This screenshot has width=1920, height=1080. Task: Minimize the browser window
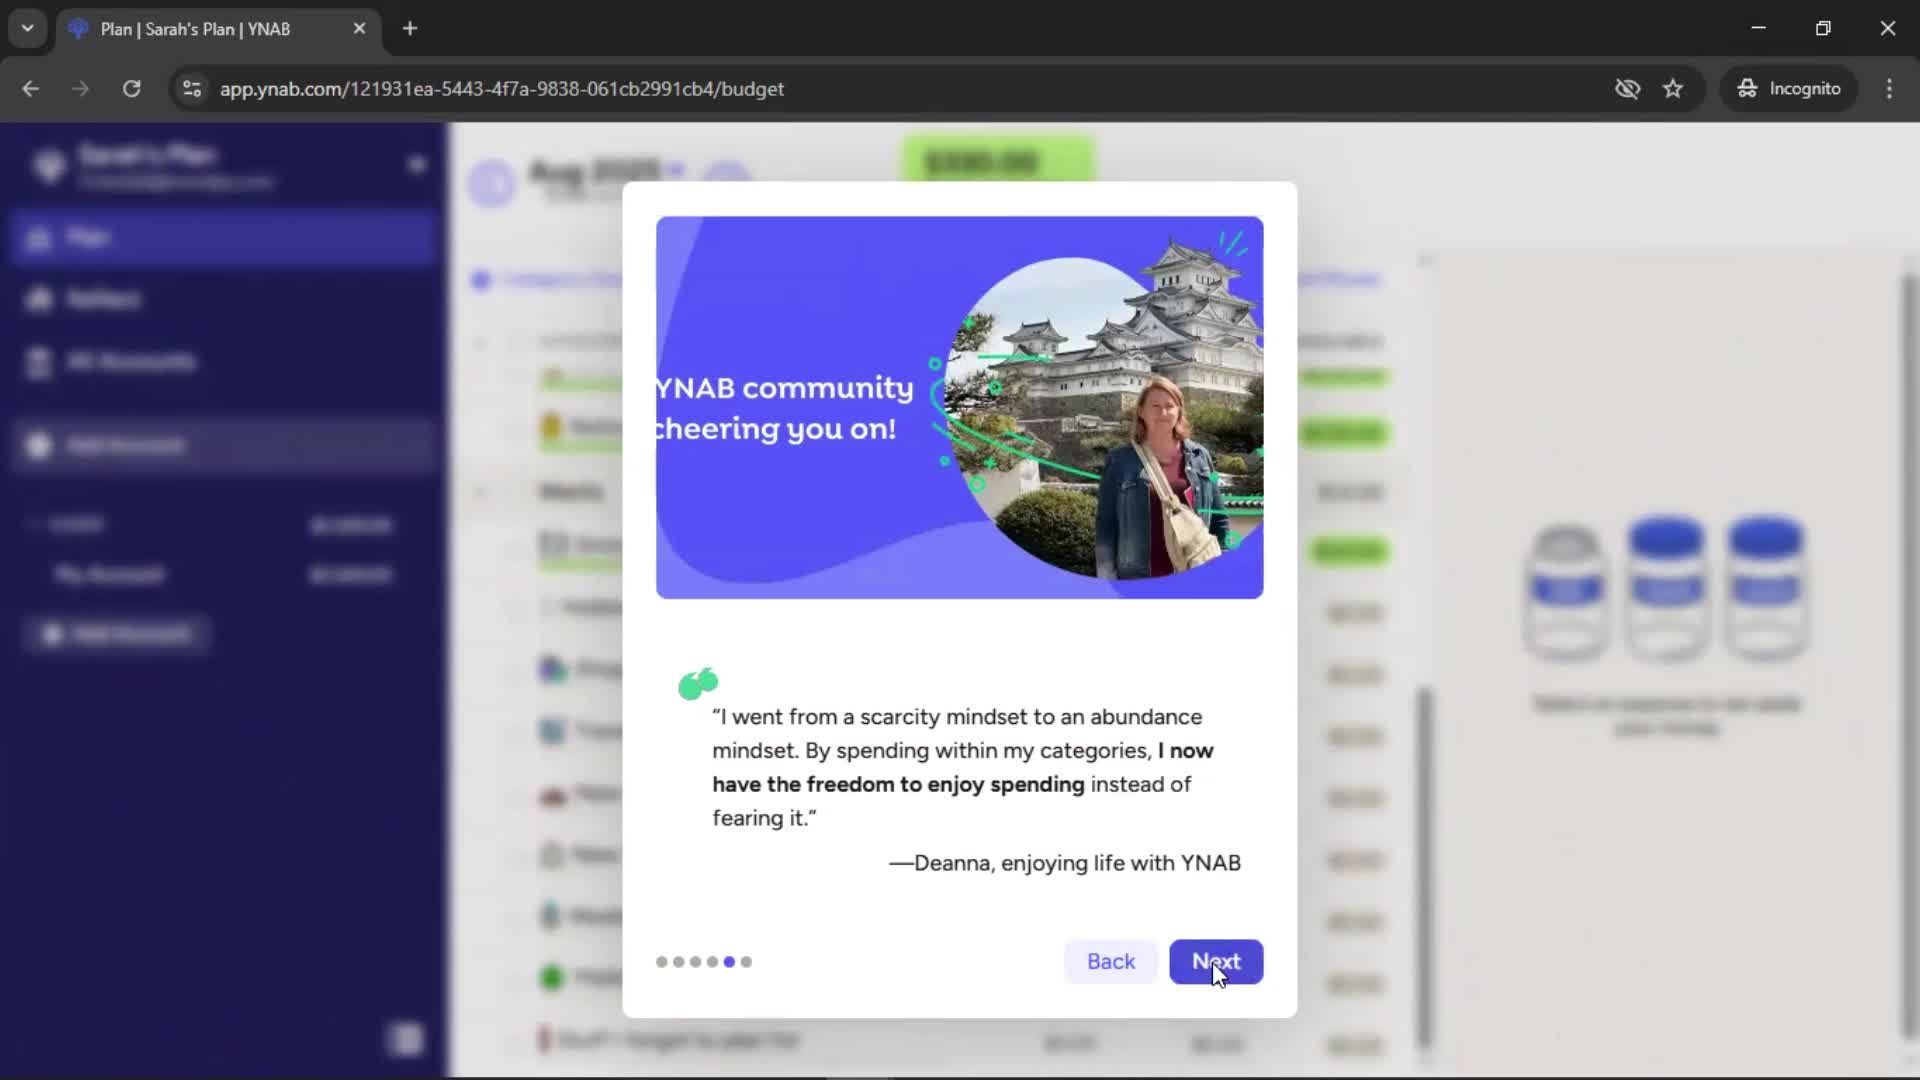pyautogui.click(x=1759, y=28)
